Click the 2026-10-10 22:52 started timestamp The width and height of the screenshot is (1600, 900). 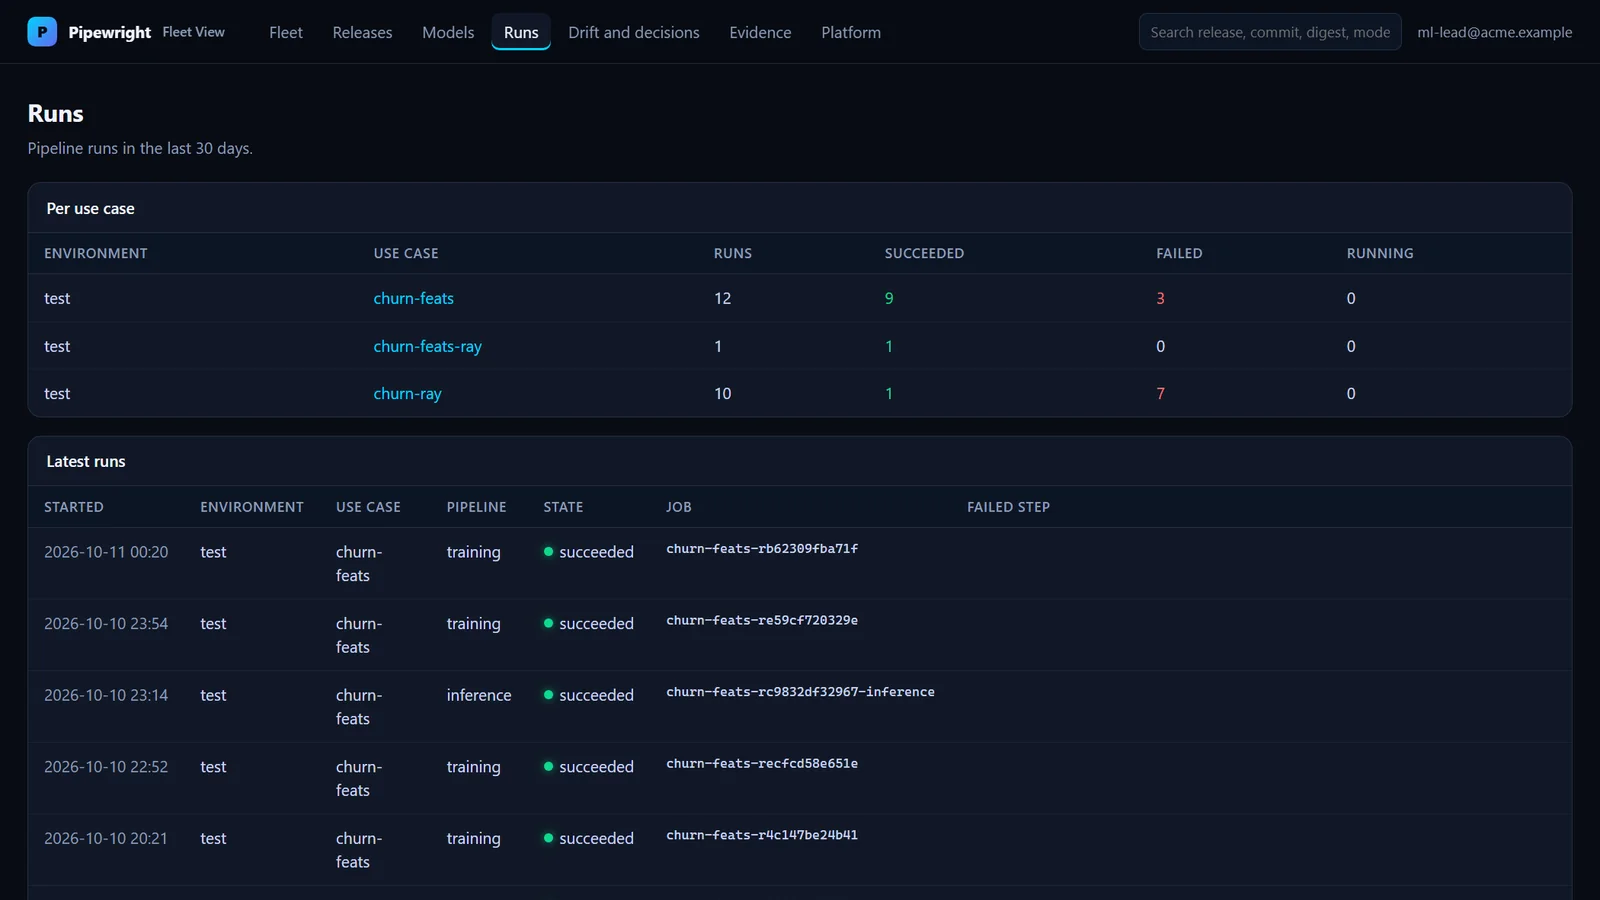point(106,767)
